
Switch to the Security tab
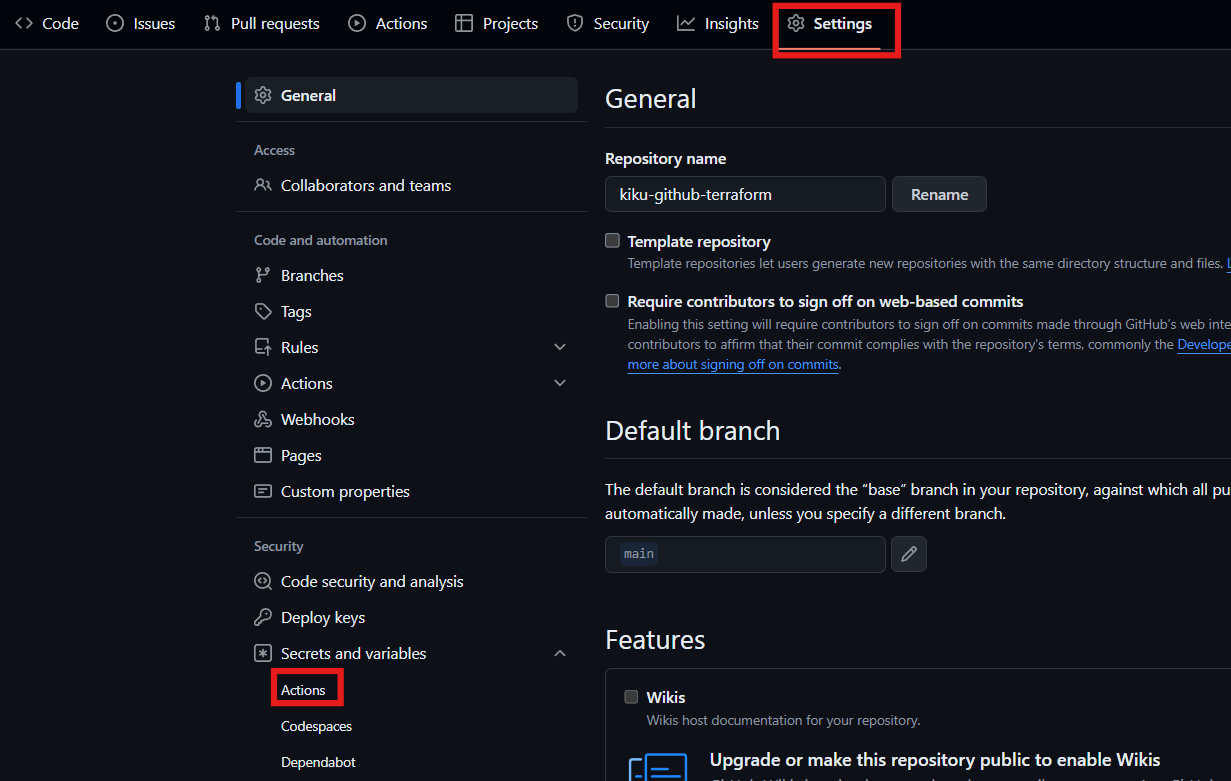pos(608,23)
